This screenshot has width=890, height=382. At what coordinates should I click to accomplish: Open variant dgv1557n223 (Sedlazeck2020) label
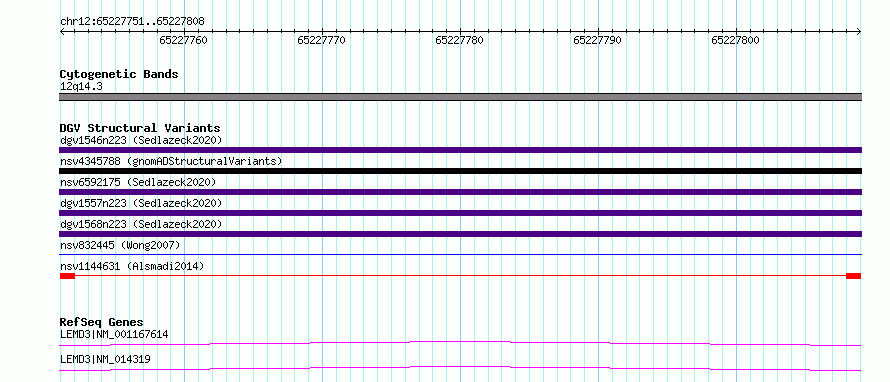coord(141,203)
